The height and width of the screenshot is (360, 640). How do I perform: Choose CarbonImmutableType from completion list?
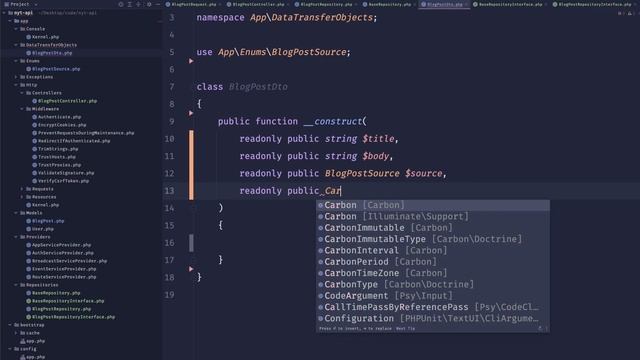tap(433, 239)
